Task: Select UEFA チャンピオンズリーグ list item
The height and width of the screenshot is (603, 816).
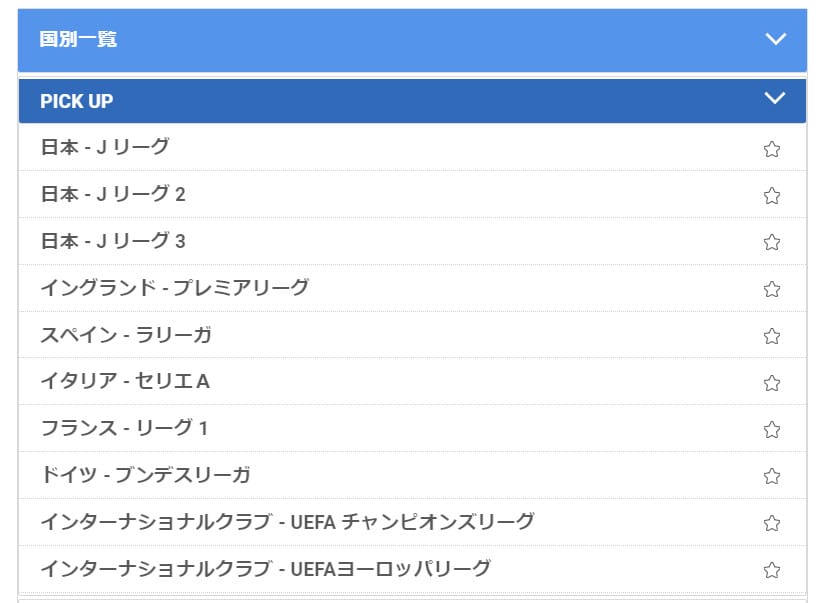Action: [x=287, y=522]
